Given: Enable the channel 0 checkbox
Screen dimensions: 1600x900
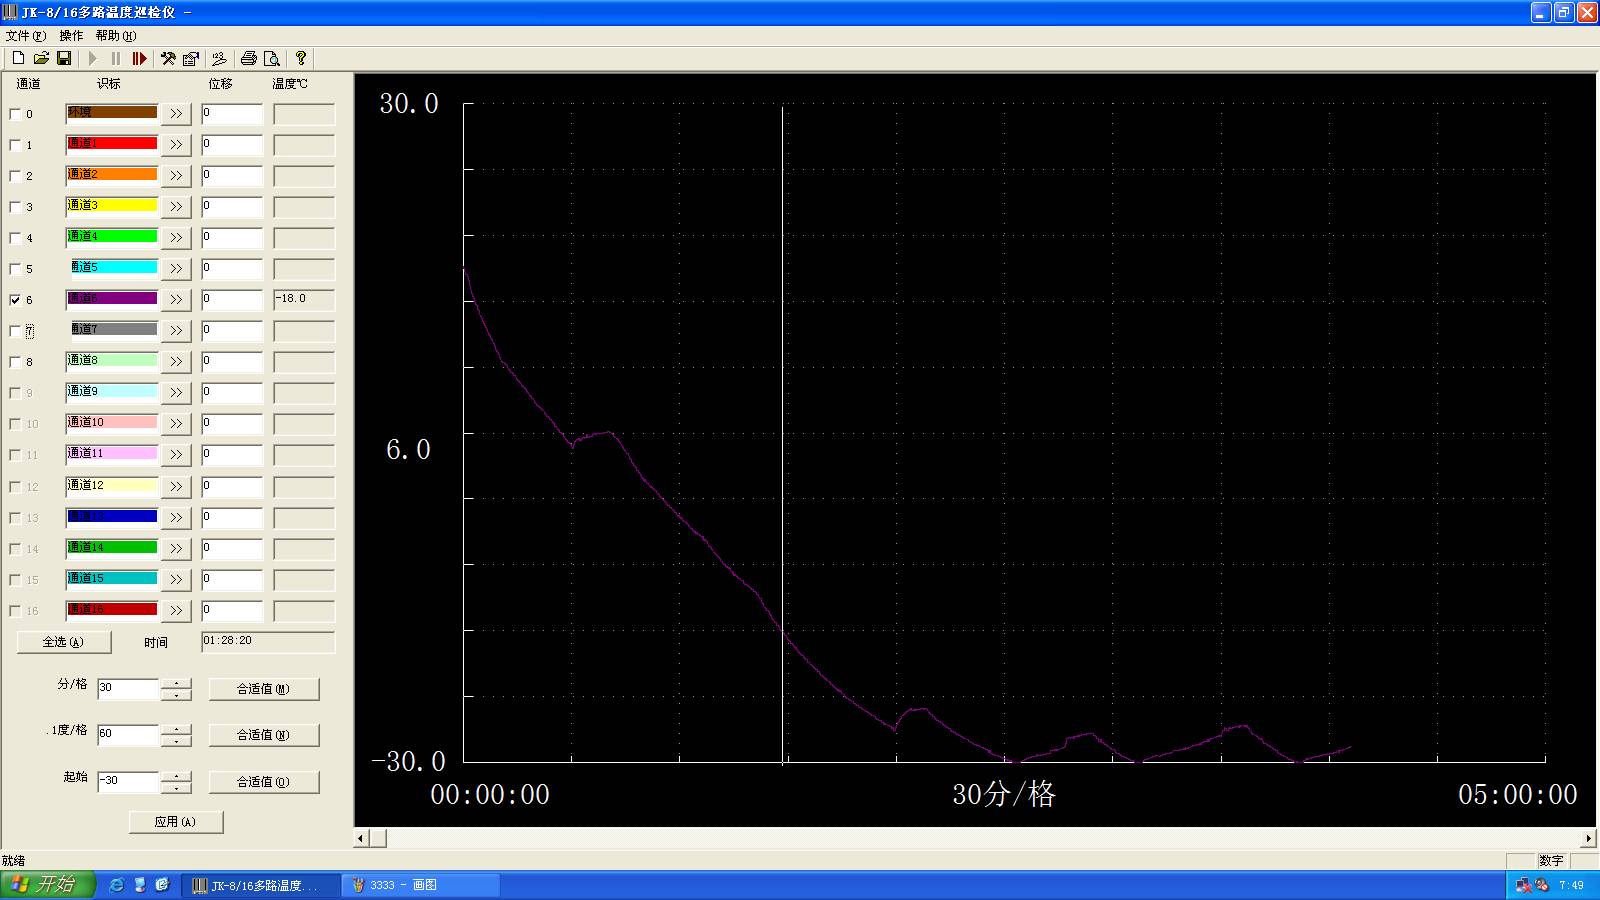Looking at the screenshot, I should (x=15, y=114).
